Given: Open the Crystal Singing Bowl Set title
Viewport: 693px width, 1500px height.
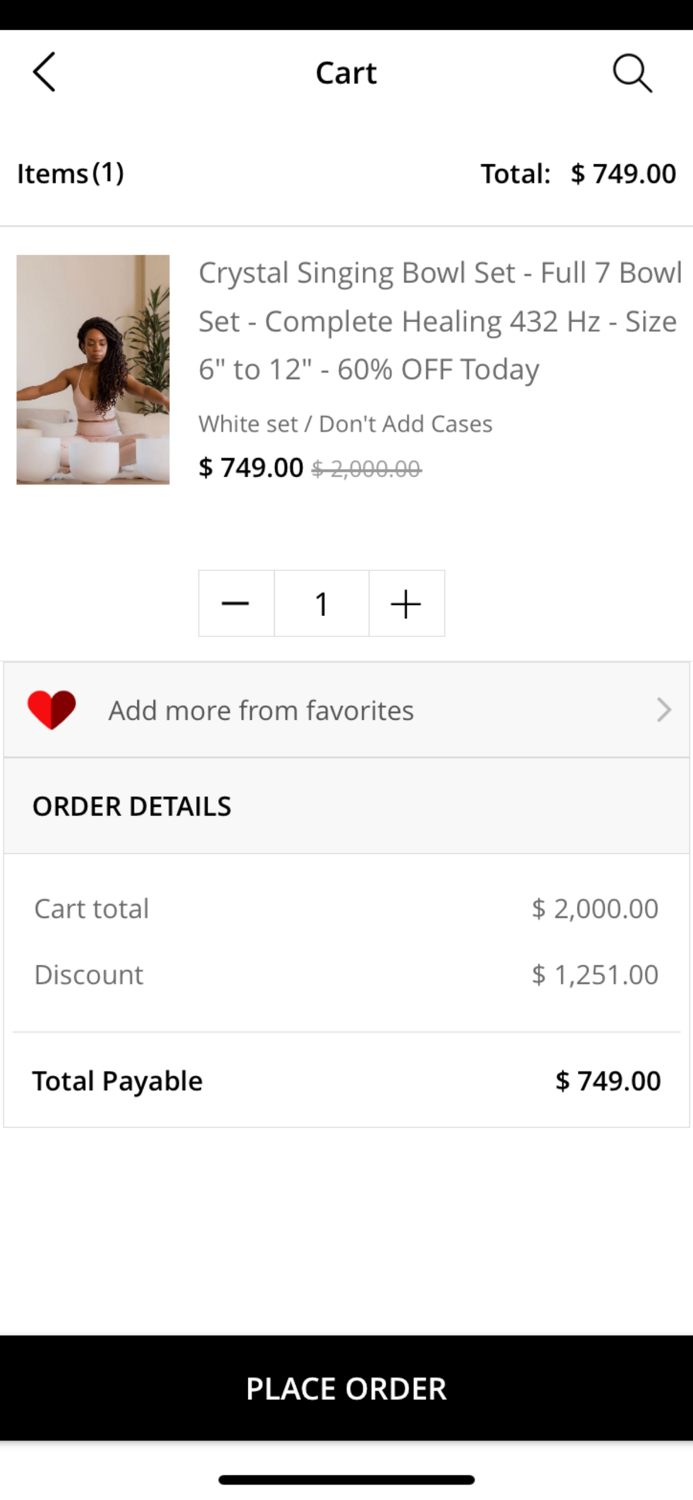Looking at the screenshot, I should pyautogui.click(x=440, y=321).
